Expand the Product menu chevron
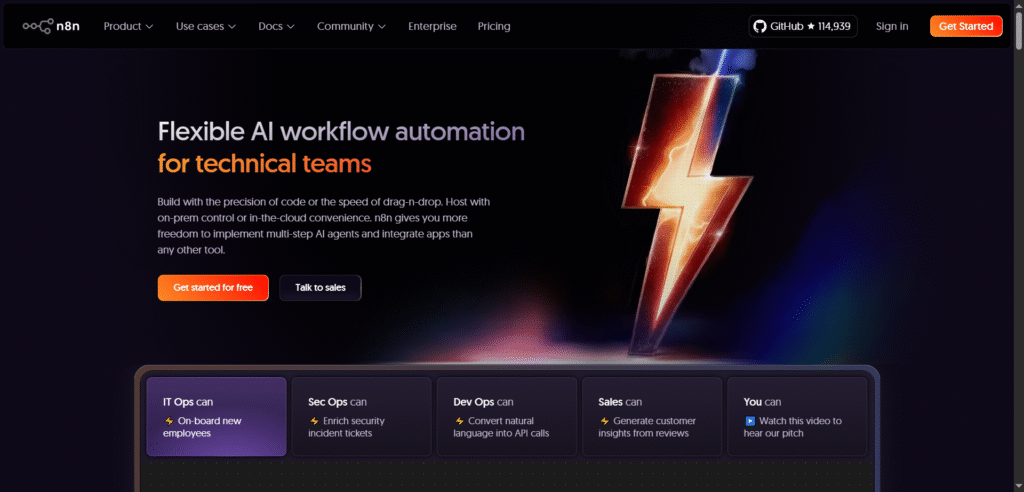 [149, 27]
